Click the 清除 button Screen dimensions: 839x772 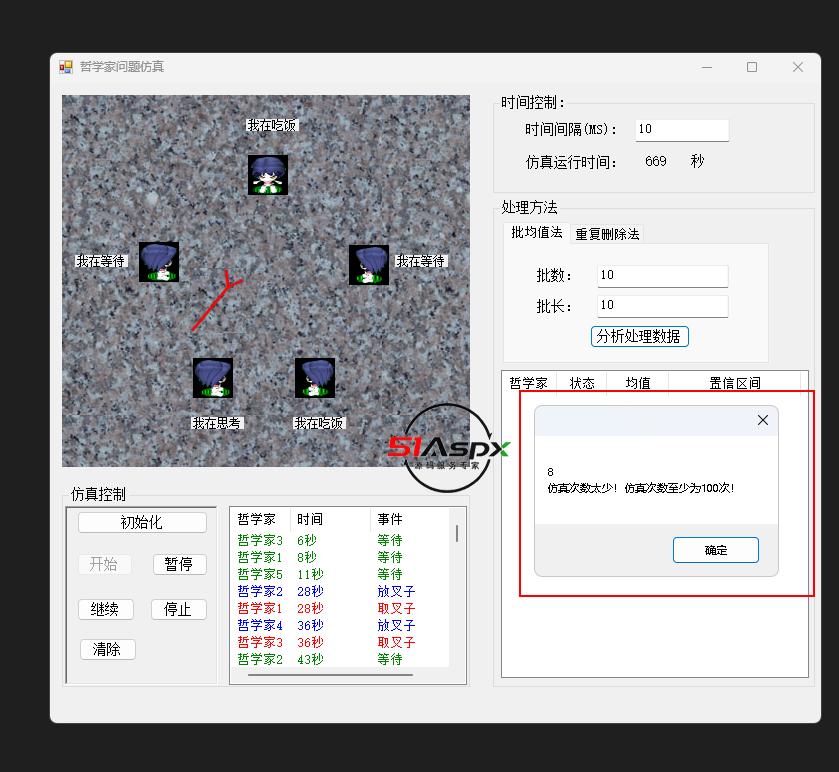pyautogui.click(x=107, y=649)
